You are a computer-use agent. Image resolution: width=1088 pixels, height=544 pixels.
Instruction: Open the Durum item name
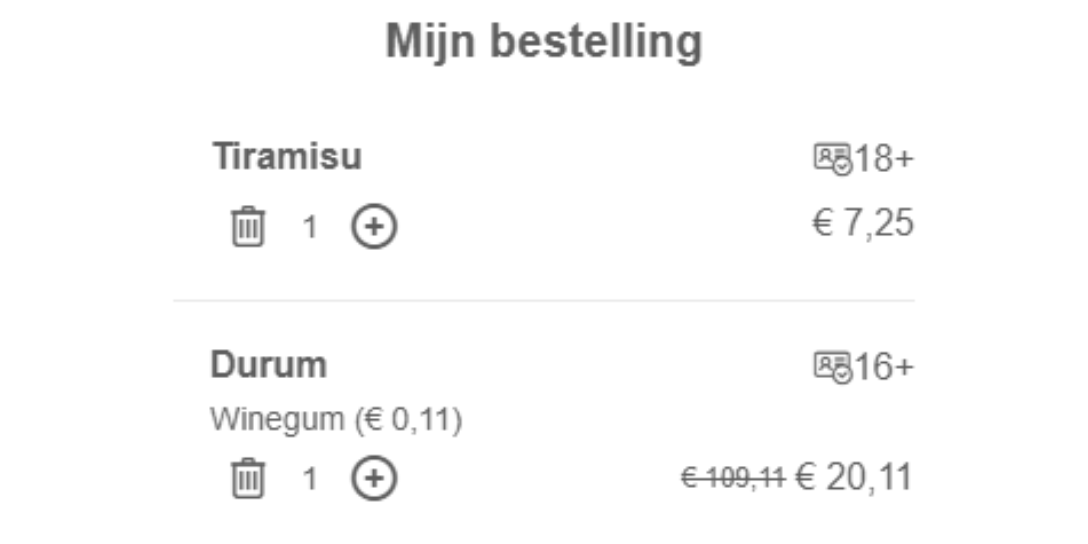pos(268,365)
